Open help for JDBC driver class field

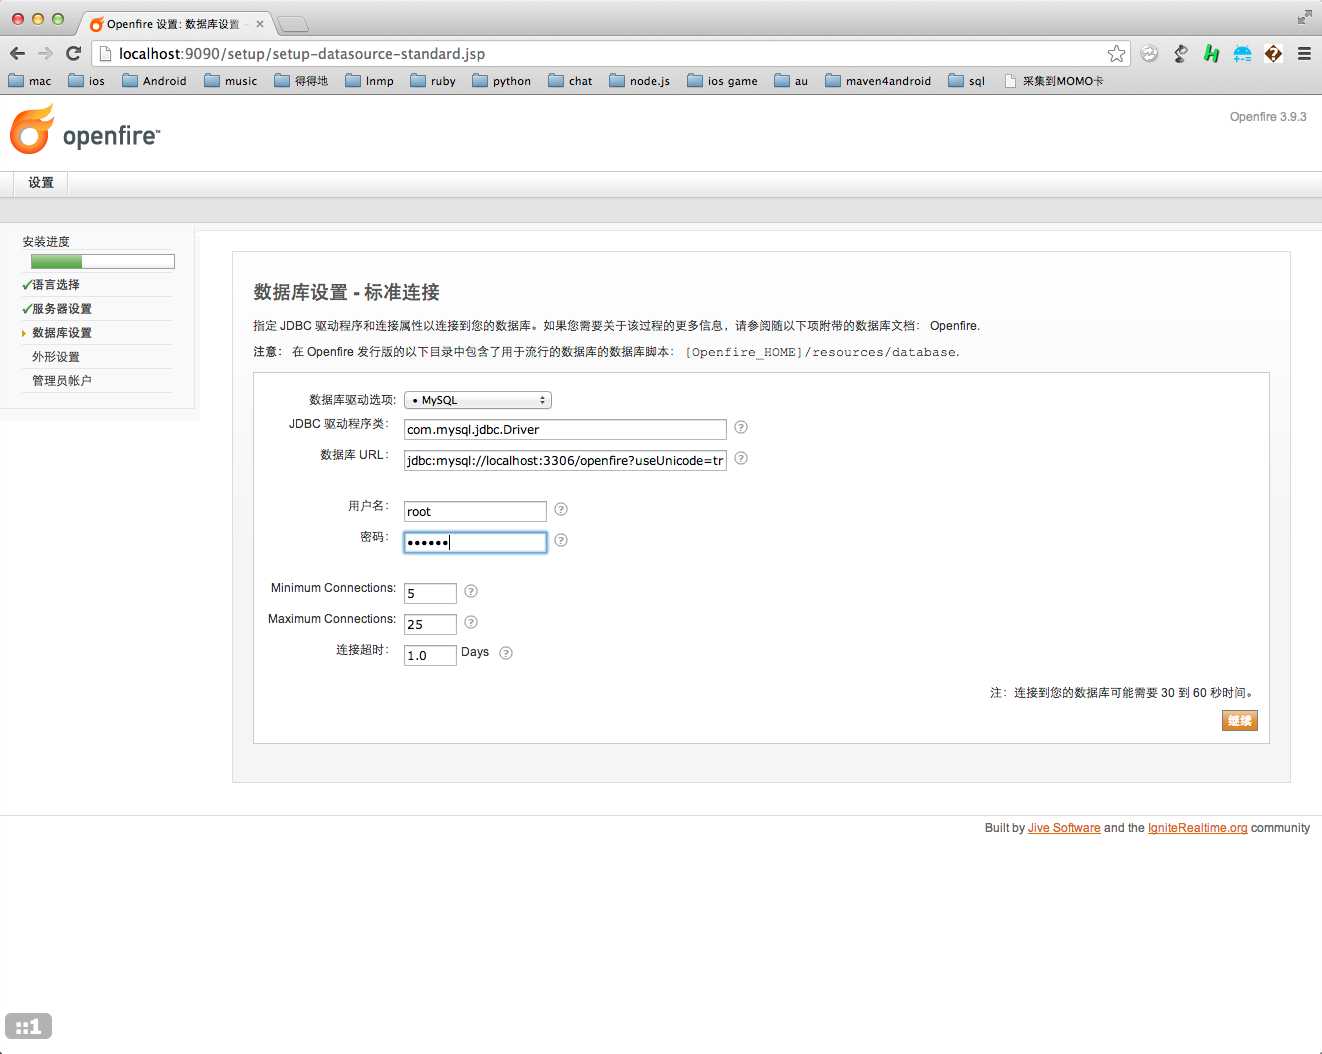click(x=741, y=427)
